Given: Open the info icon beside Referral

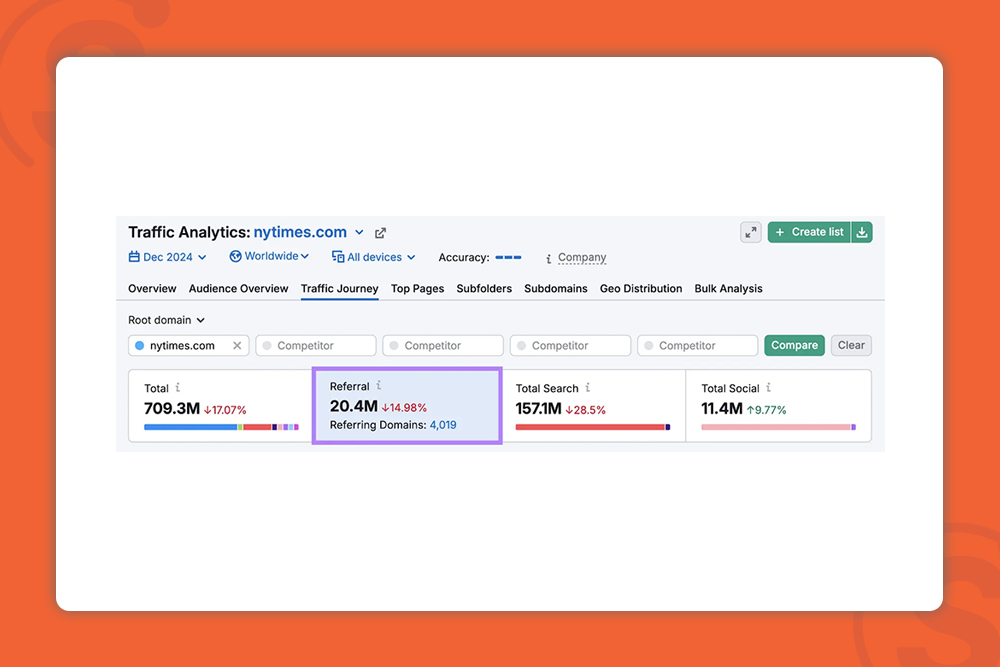Looking at the screenshot, I should (x=379, y=385).
